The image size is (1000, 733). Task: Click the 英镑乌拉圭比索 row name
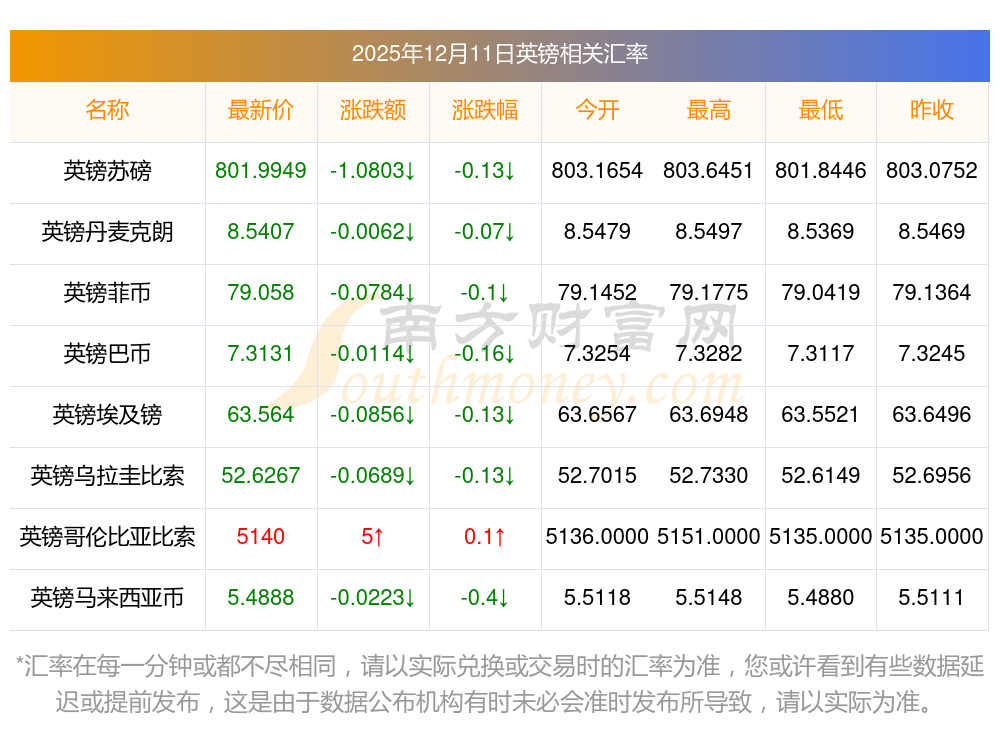coord(107,475)
